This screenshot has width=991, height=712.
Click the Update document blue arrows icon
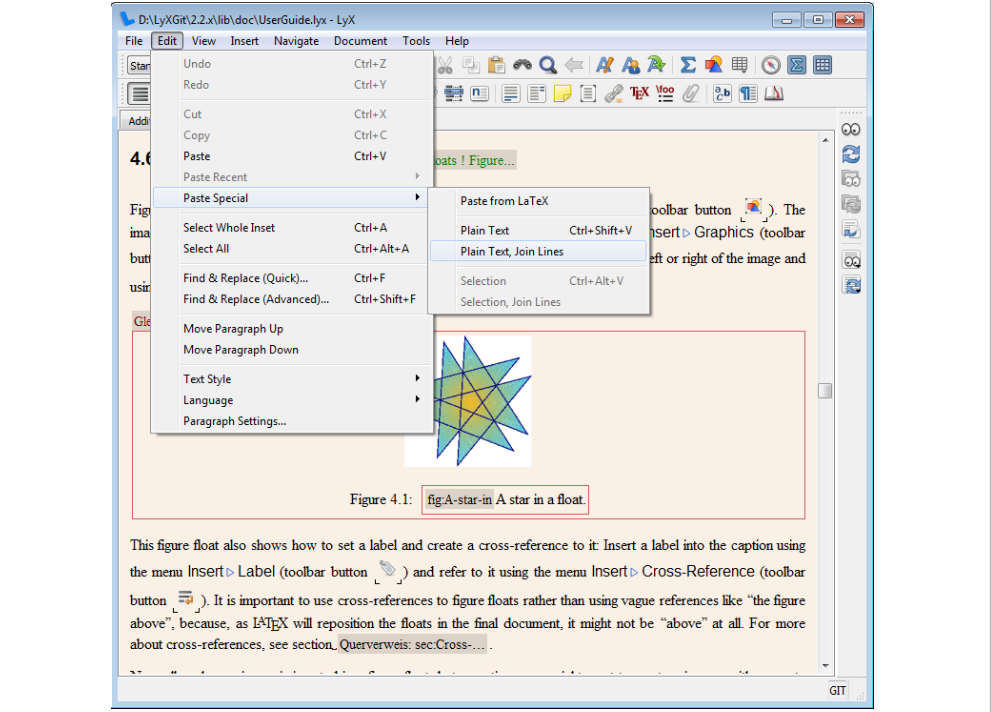coord(851,154)
